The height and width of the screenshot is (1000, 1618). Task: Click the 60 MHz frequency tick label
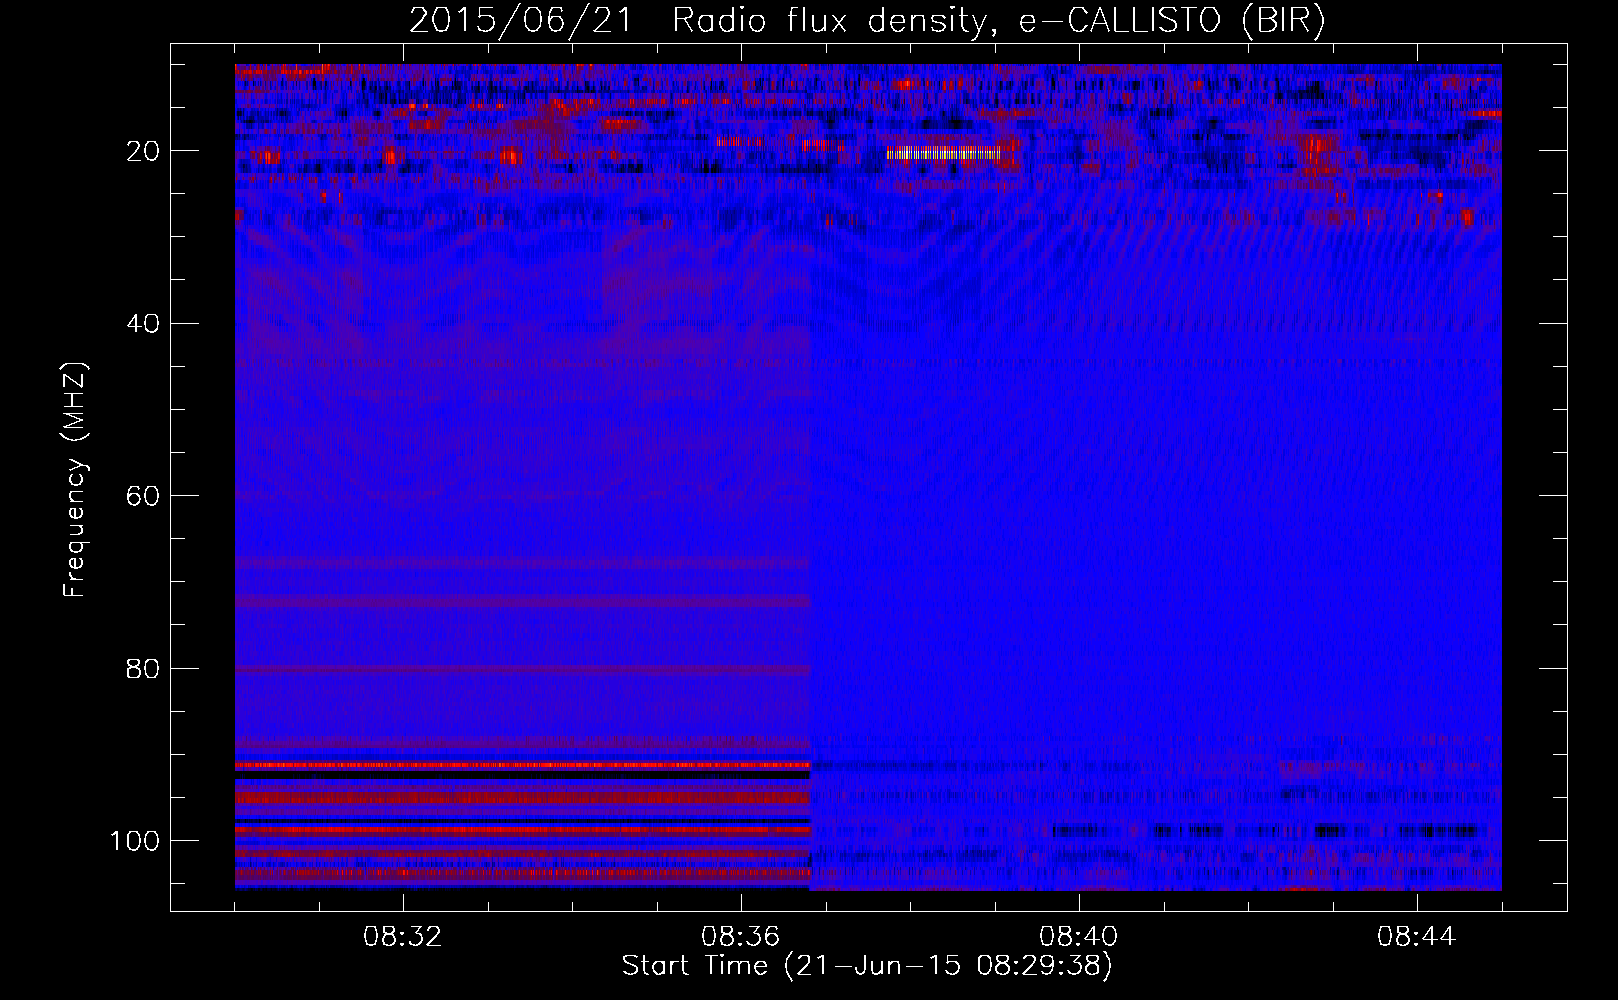tap(144, 496)
